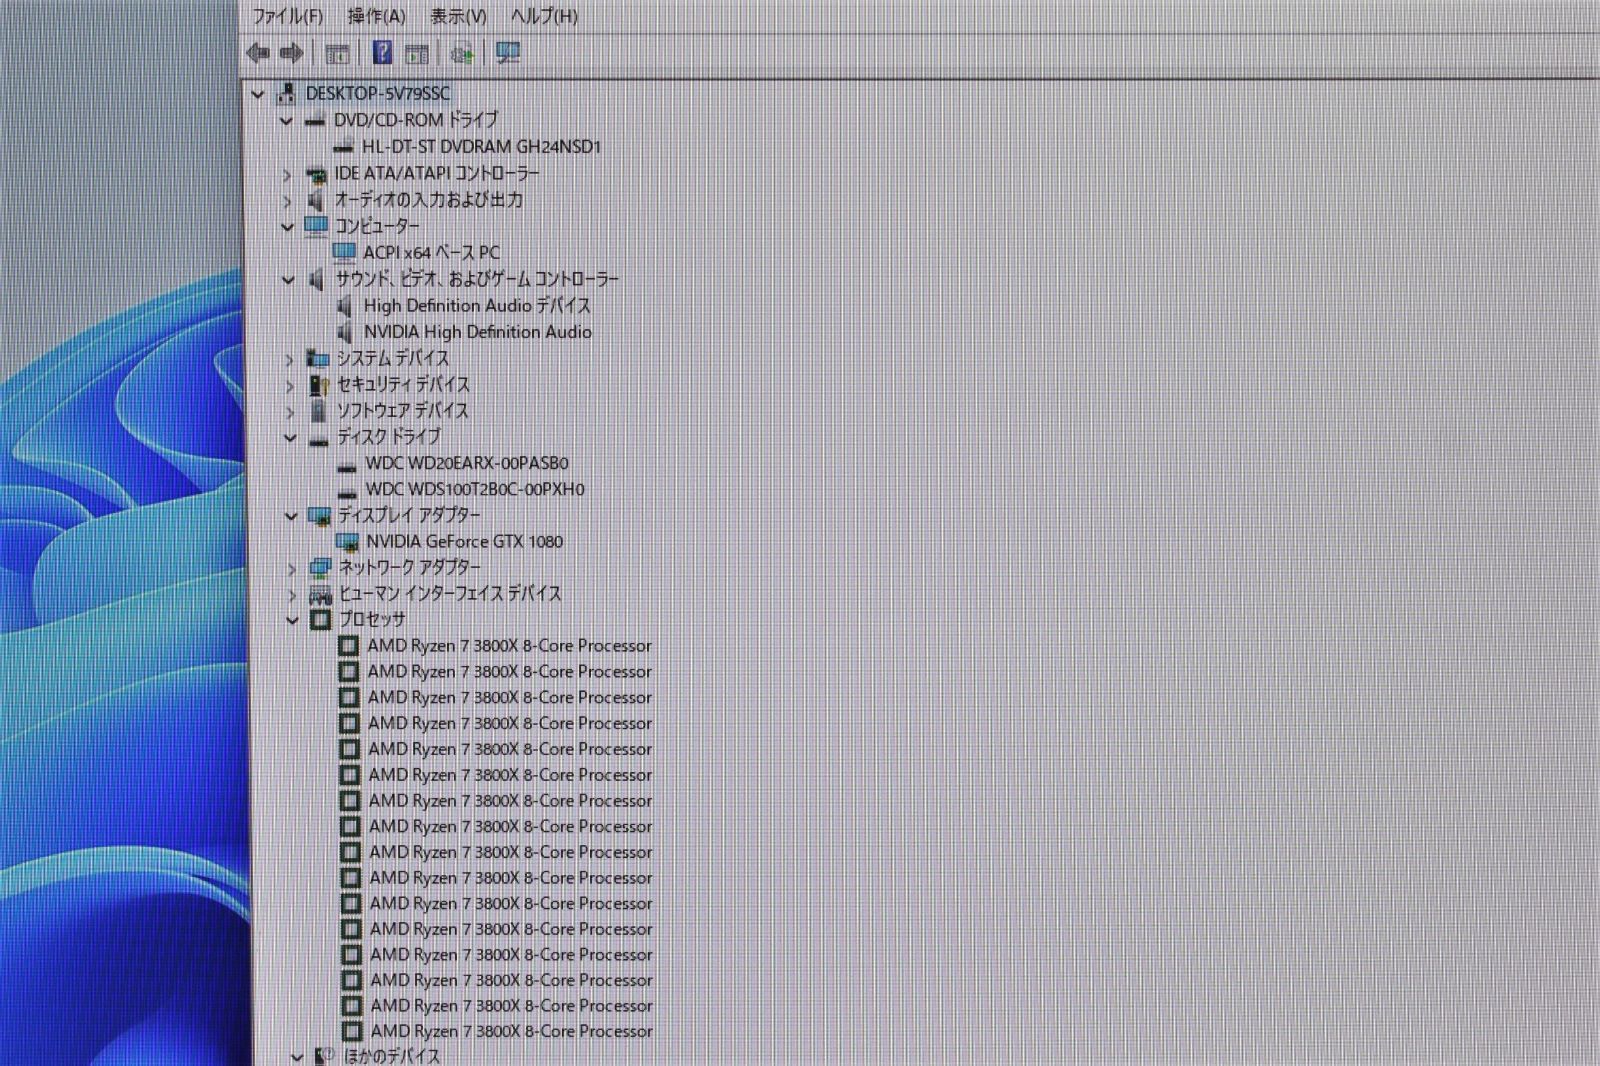This screenshot has height=1066, width=1600.
Task: Expand the IDE ATA/ATAPI コントローラー branch
Action: pos(287,174)
